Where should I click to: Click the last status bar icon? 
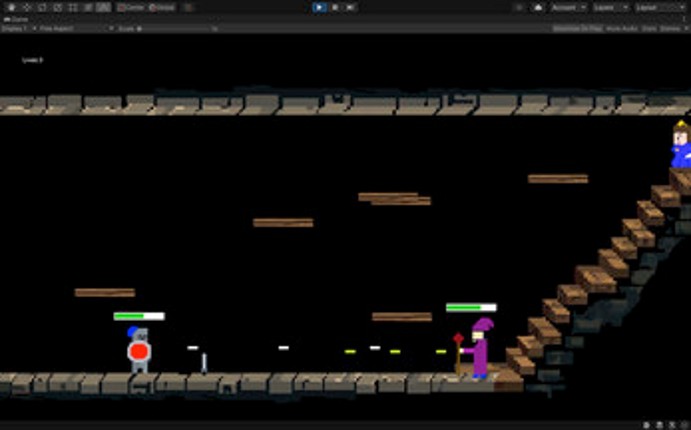pos(685,425)
